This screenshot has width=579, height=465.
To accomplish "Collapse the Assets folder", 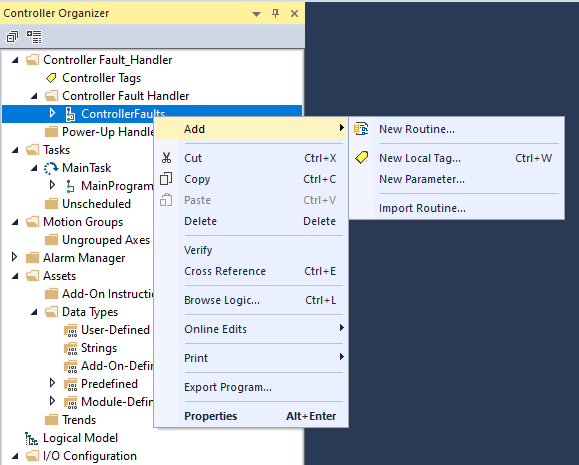I will (x=15, y=276).
